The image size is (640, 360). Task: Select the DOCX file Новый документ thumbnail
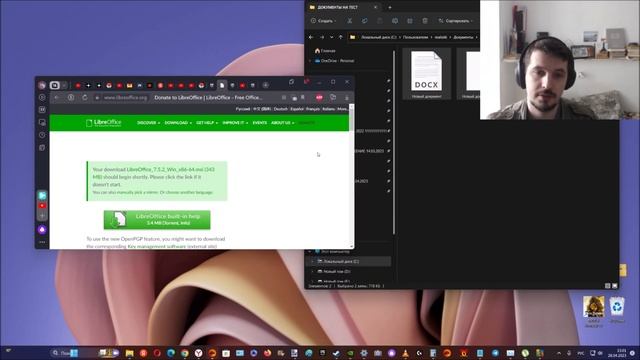427,74
